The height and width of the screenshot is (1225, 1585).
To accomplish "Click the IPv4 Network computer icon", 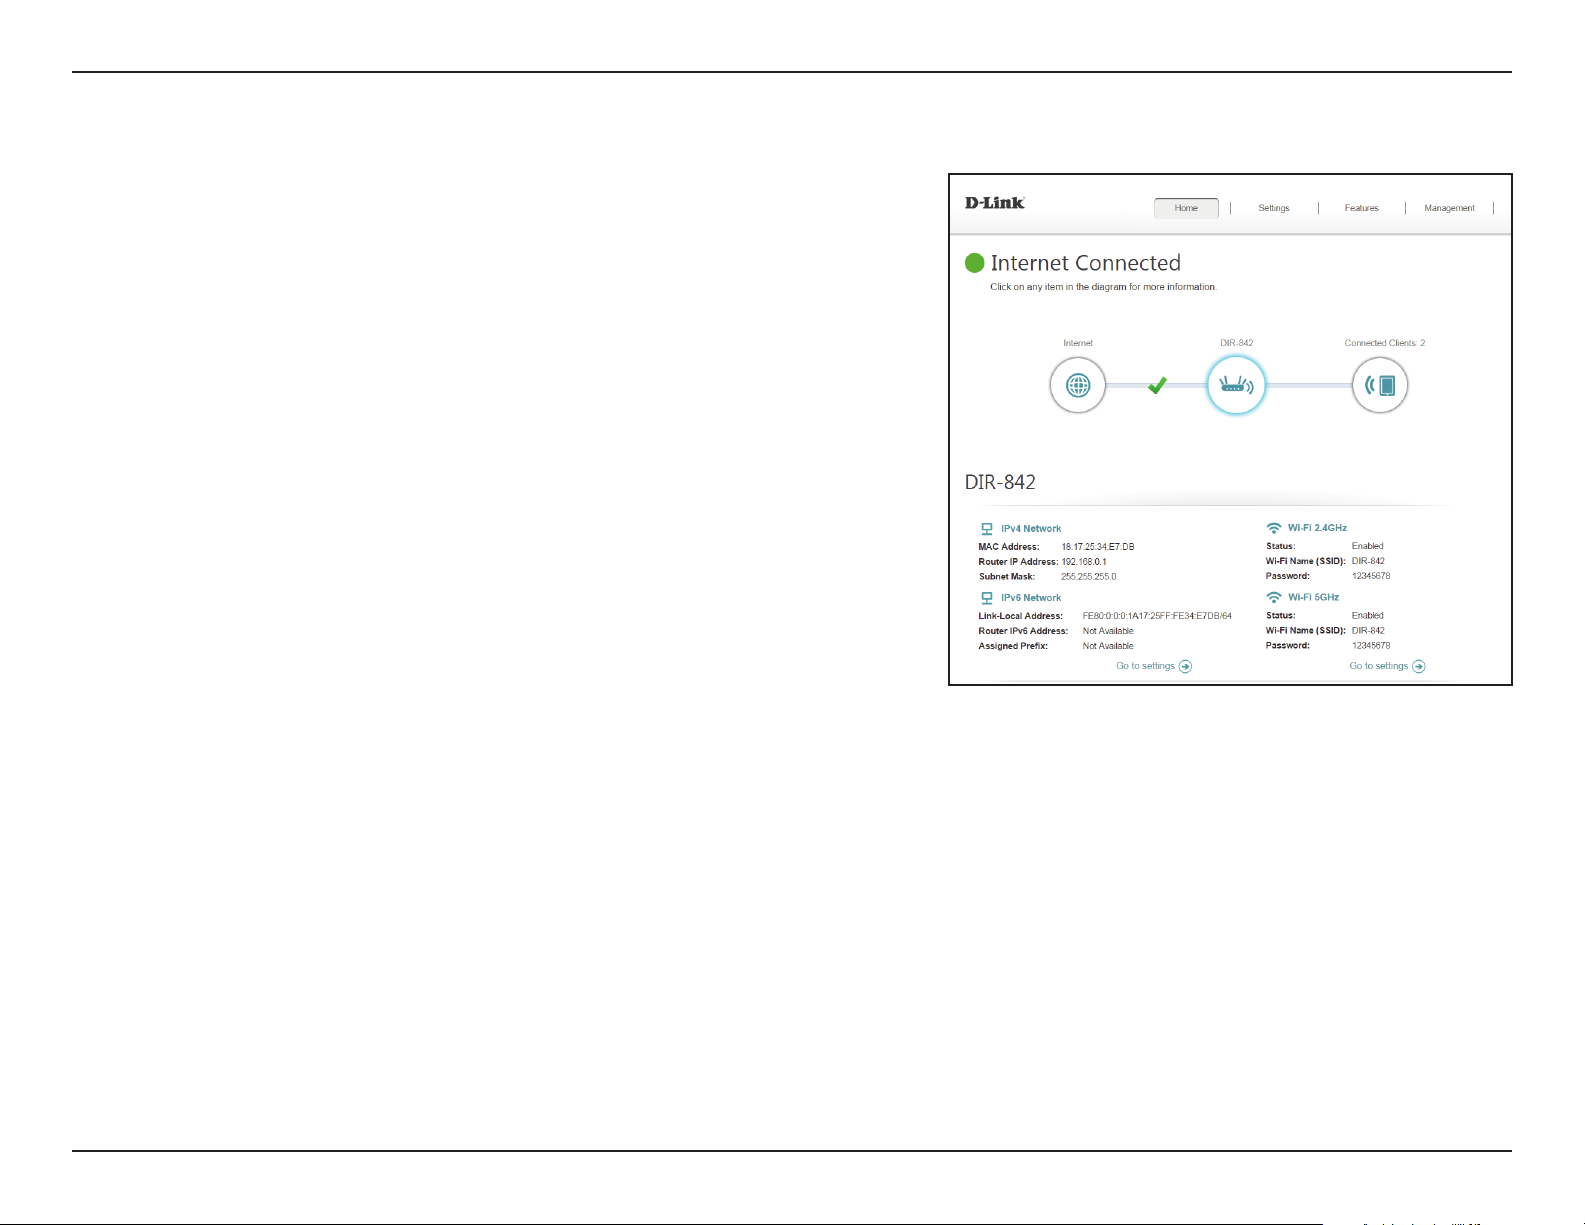I will (987, 529).
